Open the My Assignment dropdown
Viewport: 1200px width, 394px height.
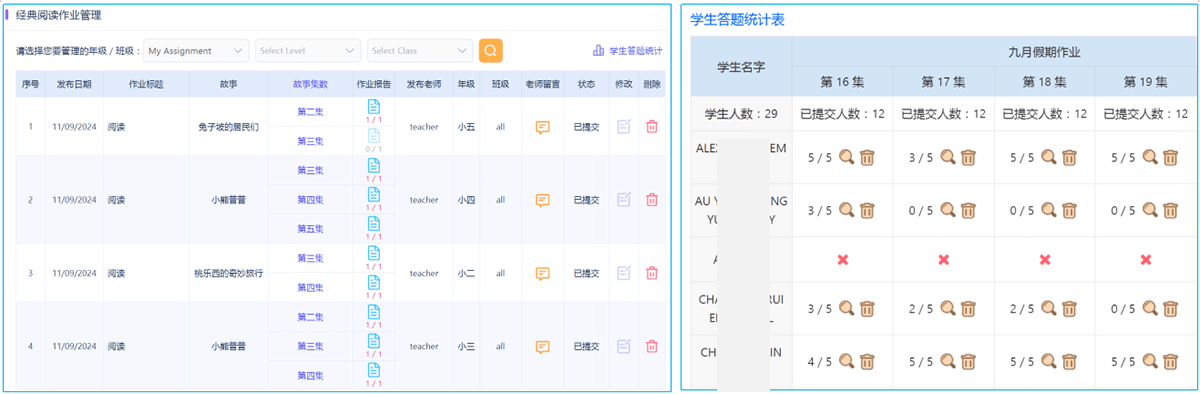point(196,50)
